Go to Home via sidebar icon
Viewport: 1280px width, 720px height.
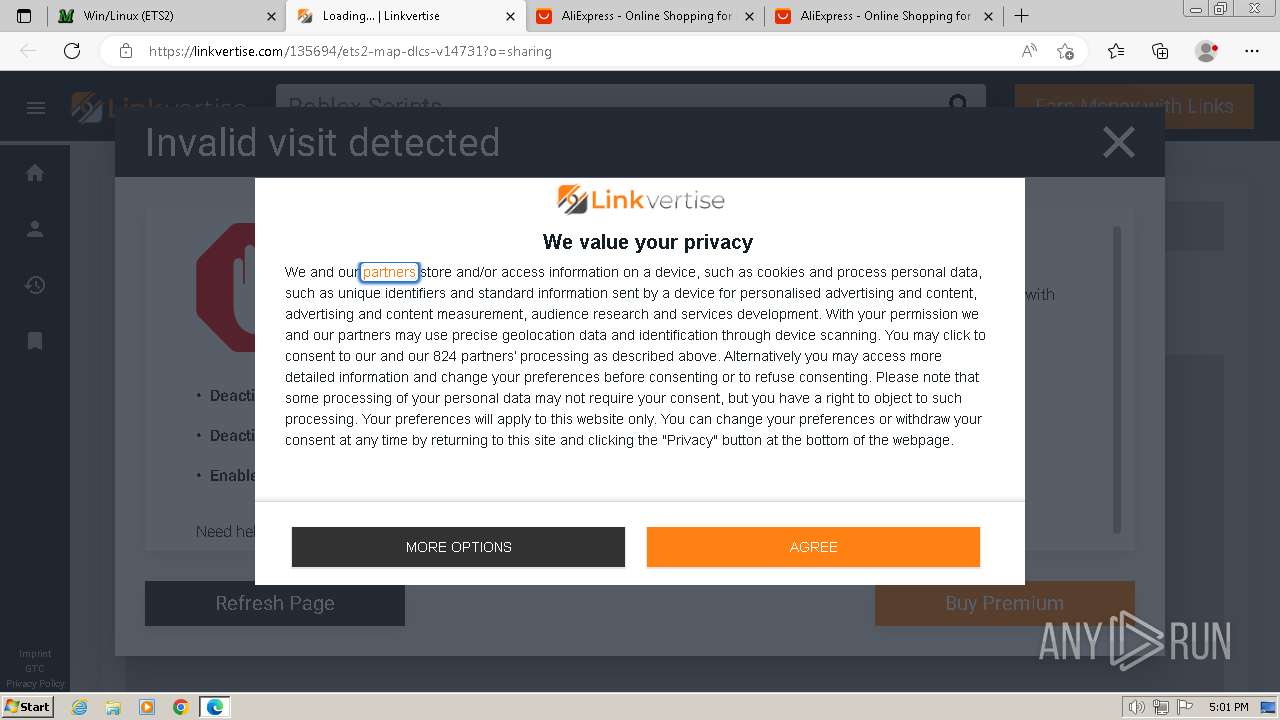pos(35,173)
